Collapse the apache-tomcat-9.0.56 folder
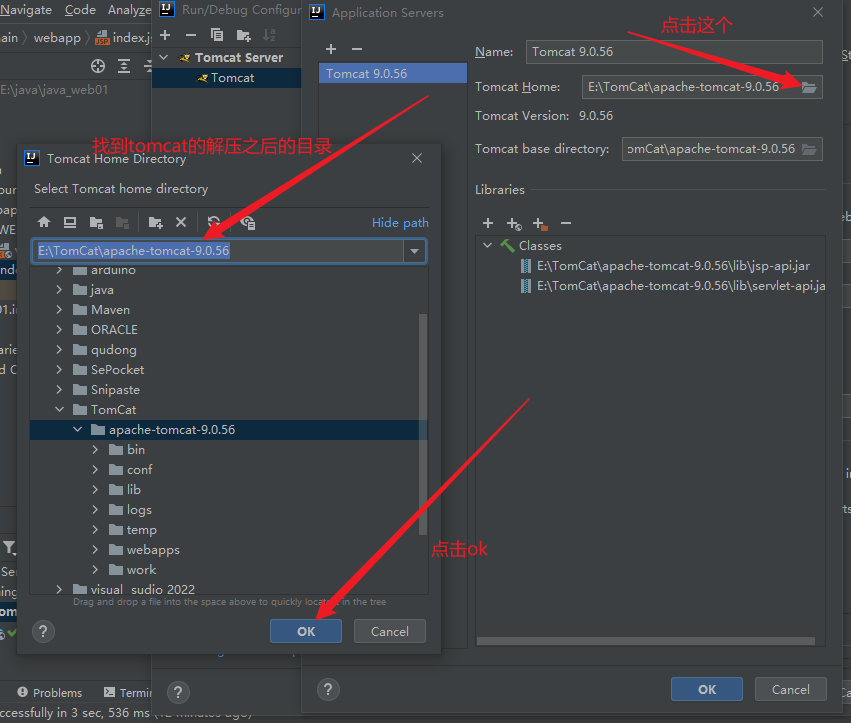851x723 pixels. 77,429
